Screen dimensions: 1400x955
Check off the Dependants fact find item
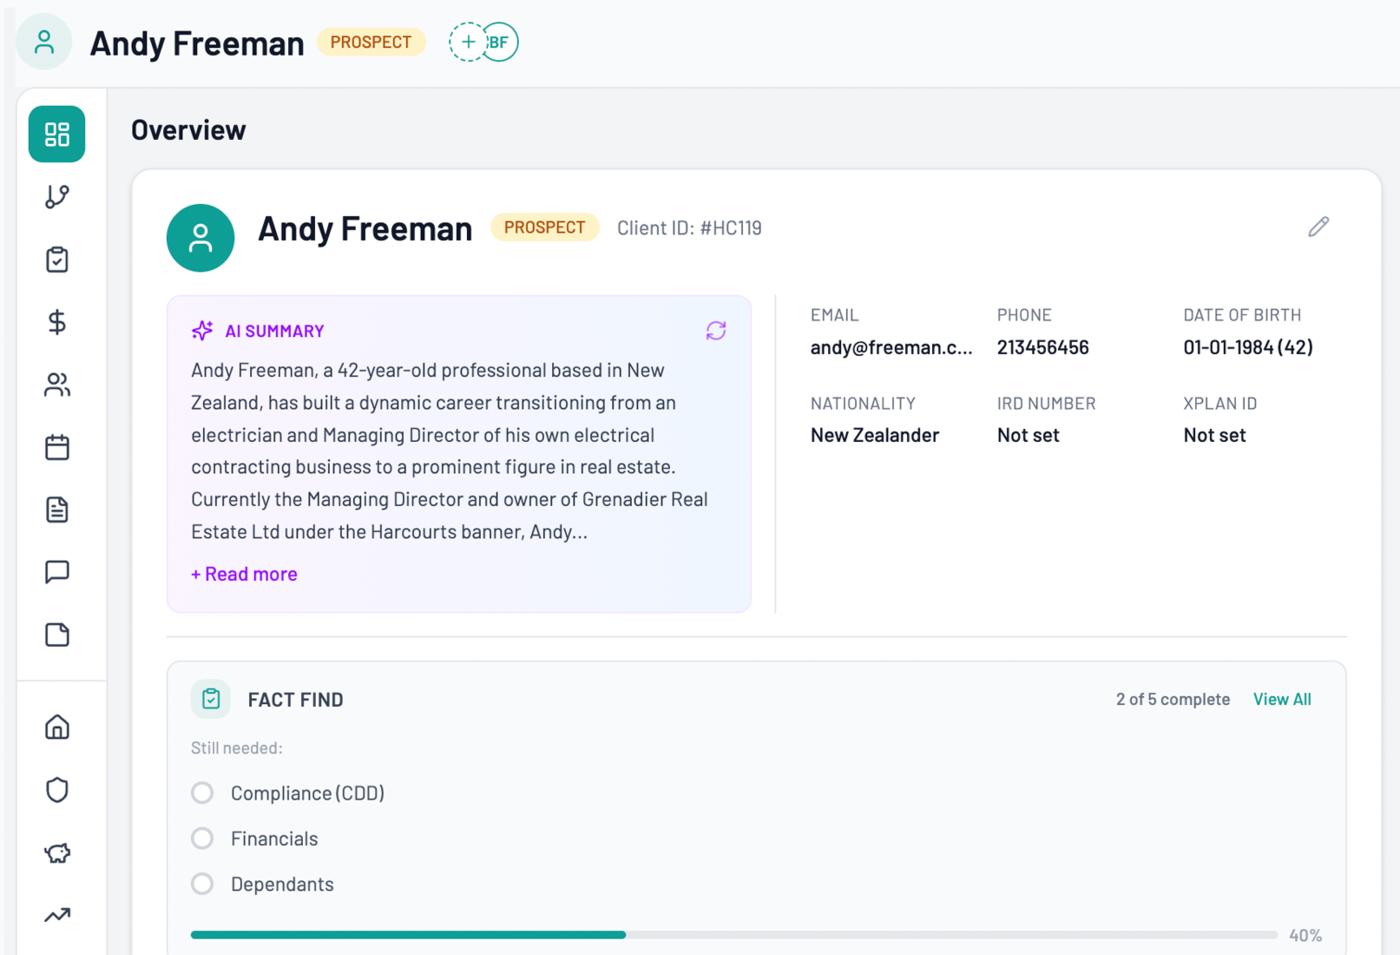point(202,884)
